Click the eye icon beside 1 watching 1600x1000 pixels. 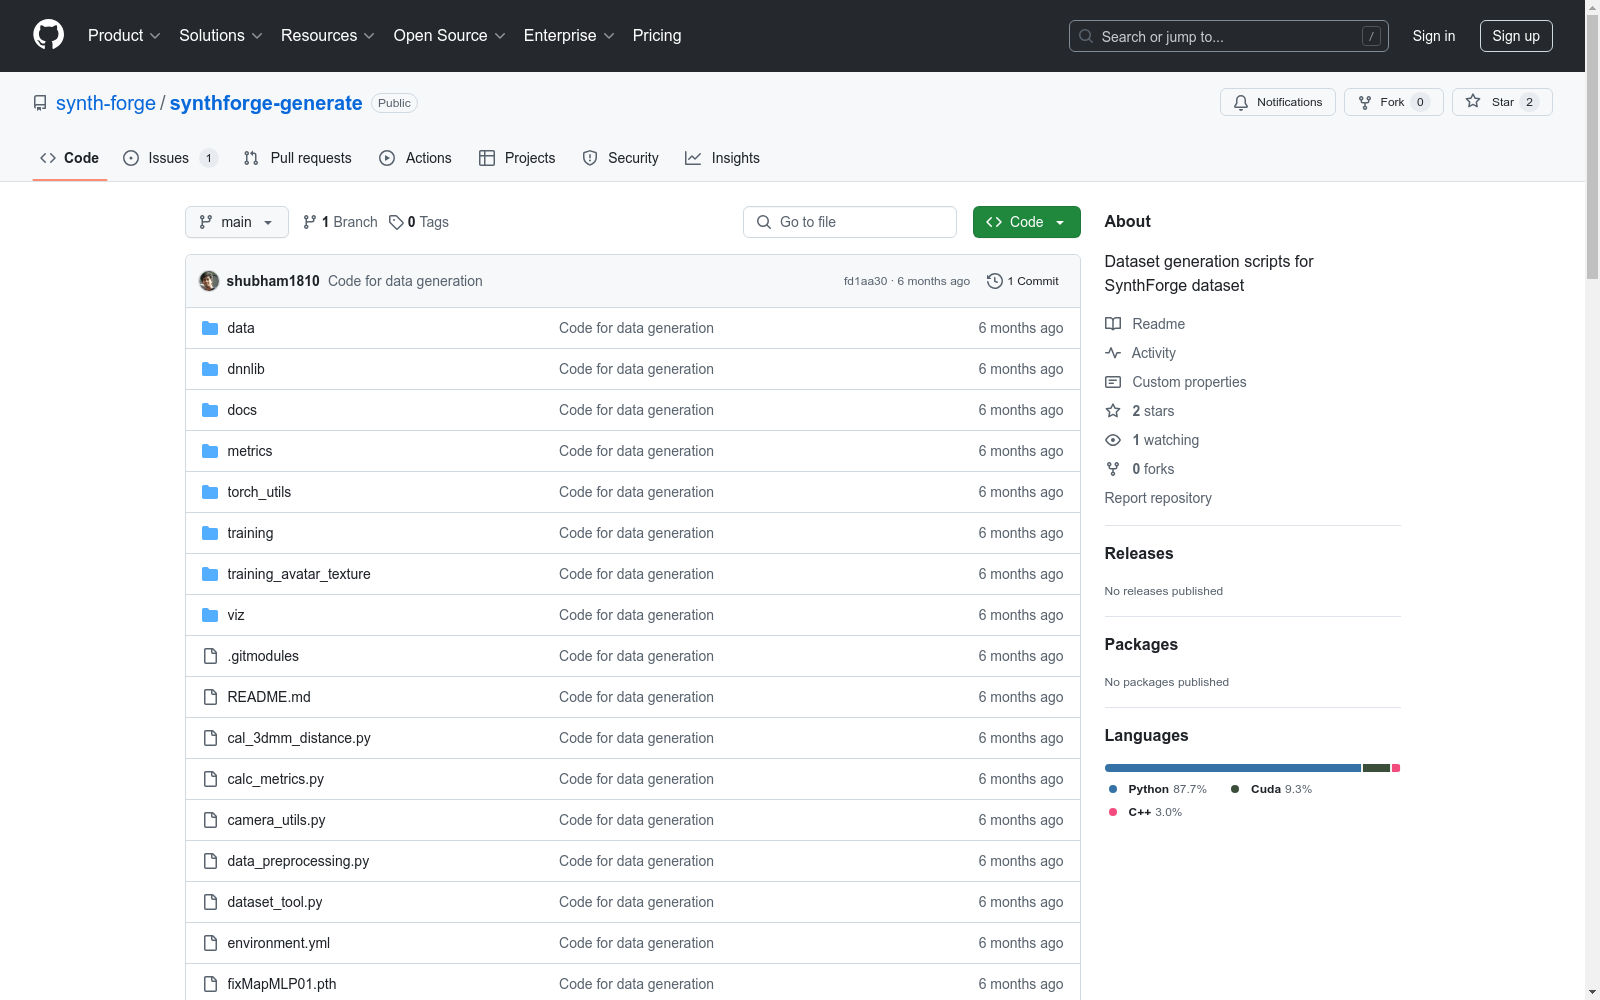coord(1113,440)
